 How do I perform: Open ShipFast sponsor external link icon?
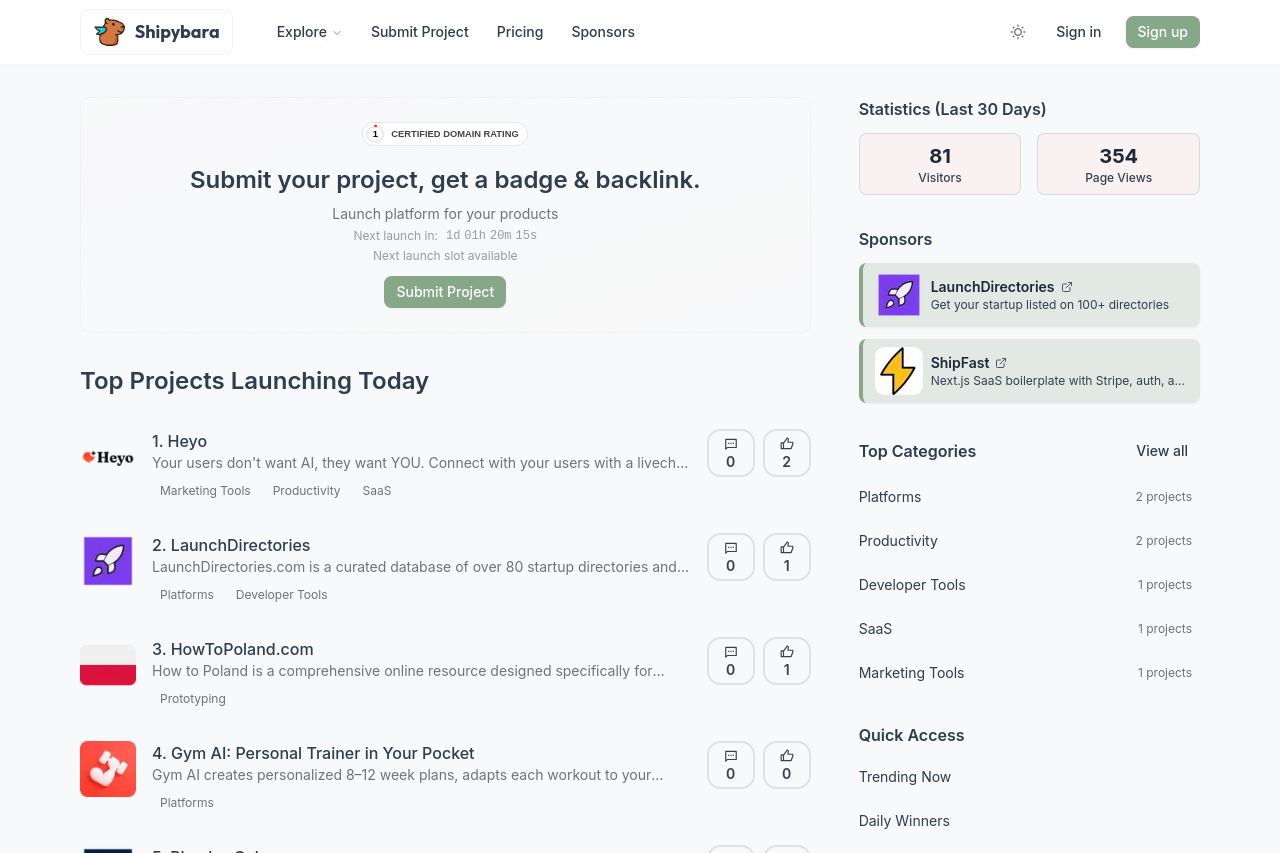pos(1001,363)
